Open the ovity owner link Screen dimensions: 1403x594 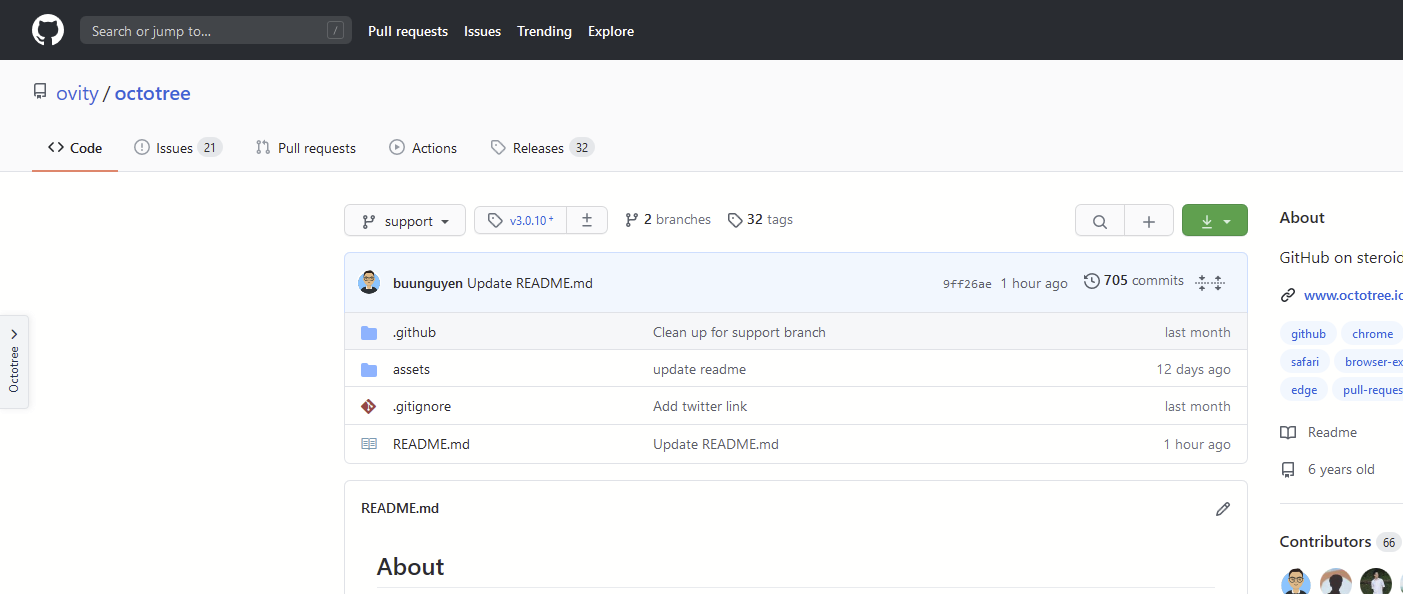(77, 93)
